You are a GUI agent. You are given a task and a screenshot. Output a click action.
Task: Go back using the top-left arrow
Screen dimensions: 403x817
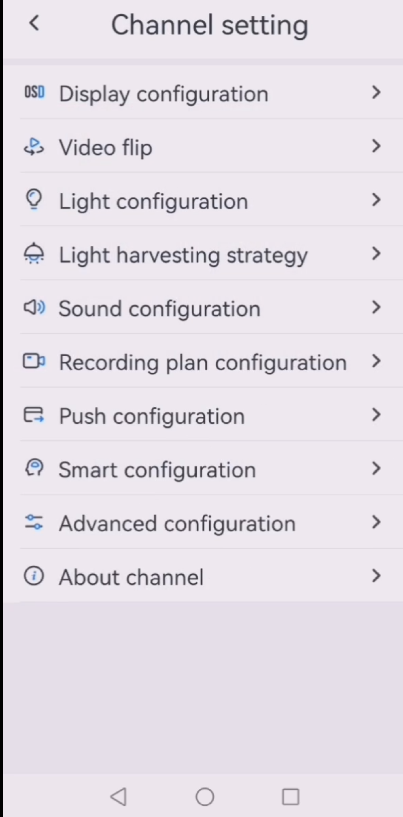point(34,23)
